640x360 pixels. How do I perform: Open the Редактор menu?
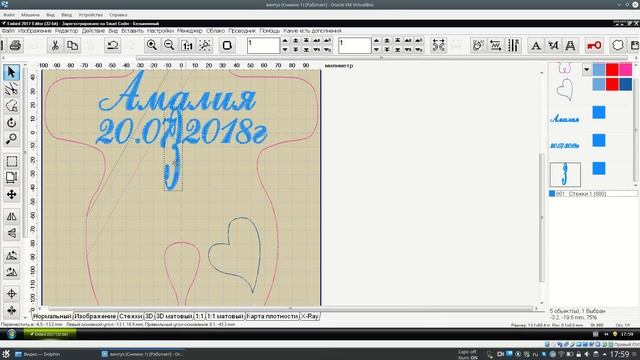coord(66,31)
